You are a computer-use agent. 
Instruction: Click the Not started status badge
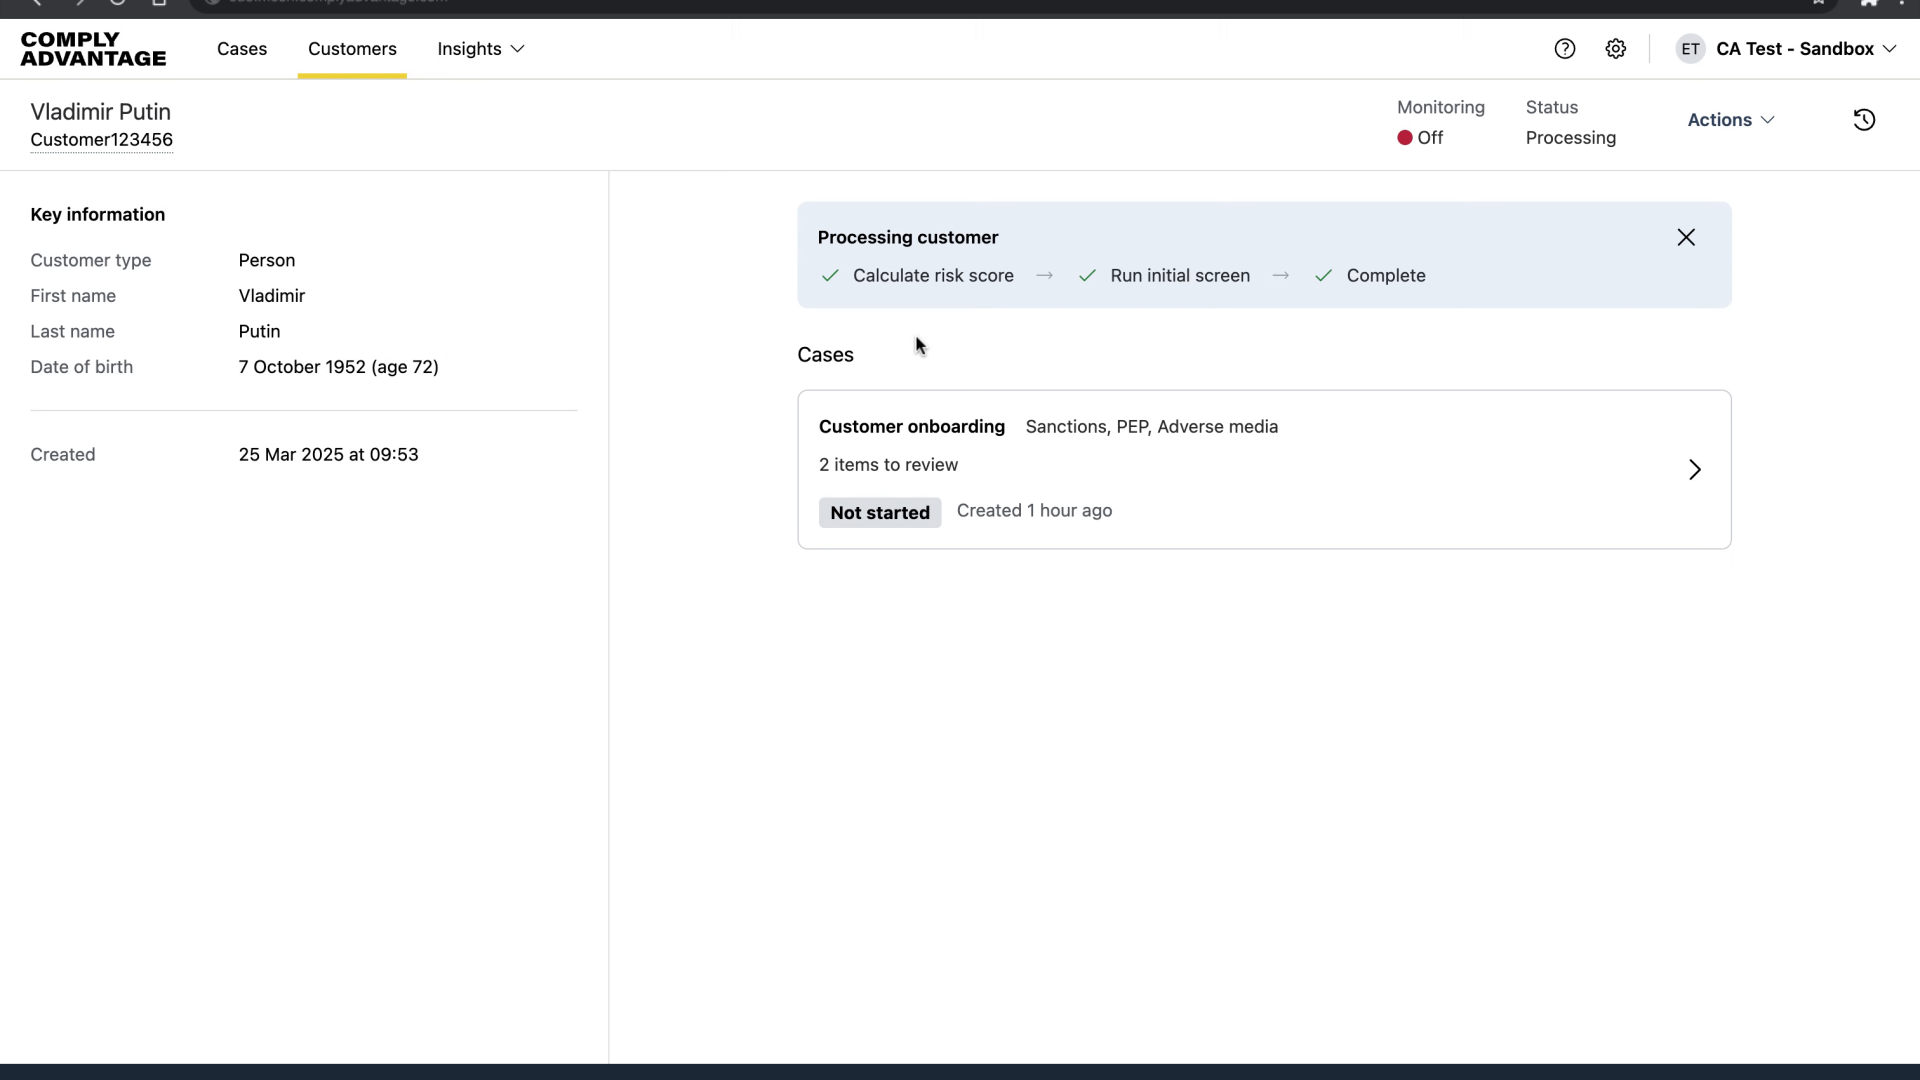pyautogui.click(x=879, y=513)
